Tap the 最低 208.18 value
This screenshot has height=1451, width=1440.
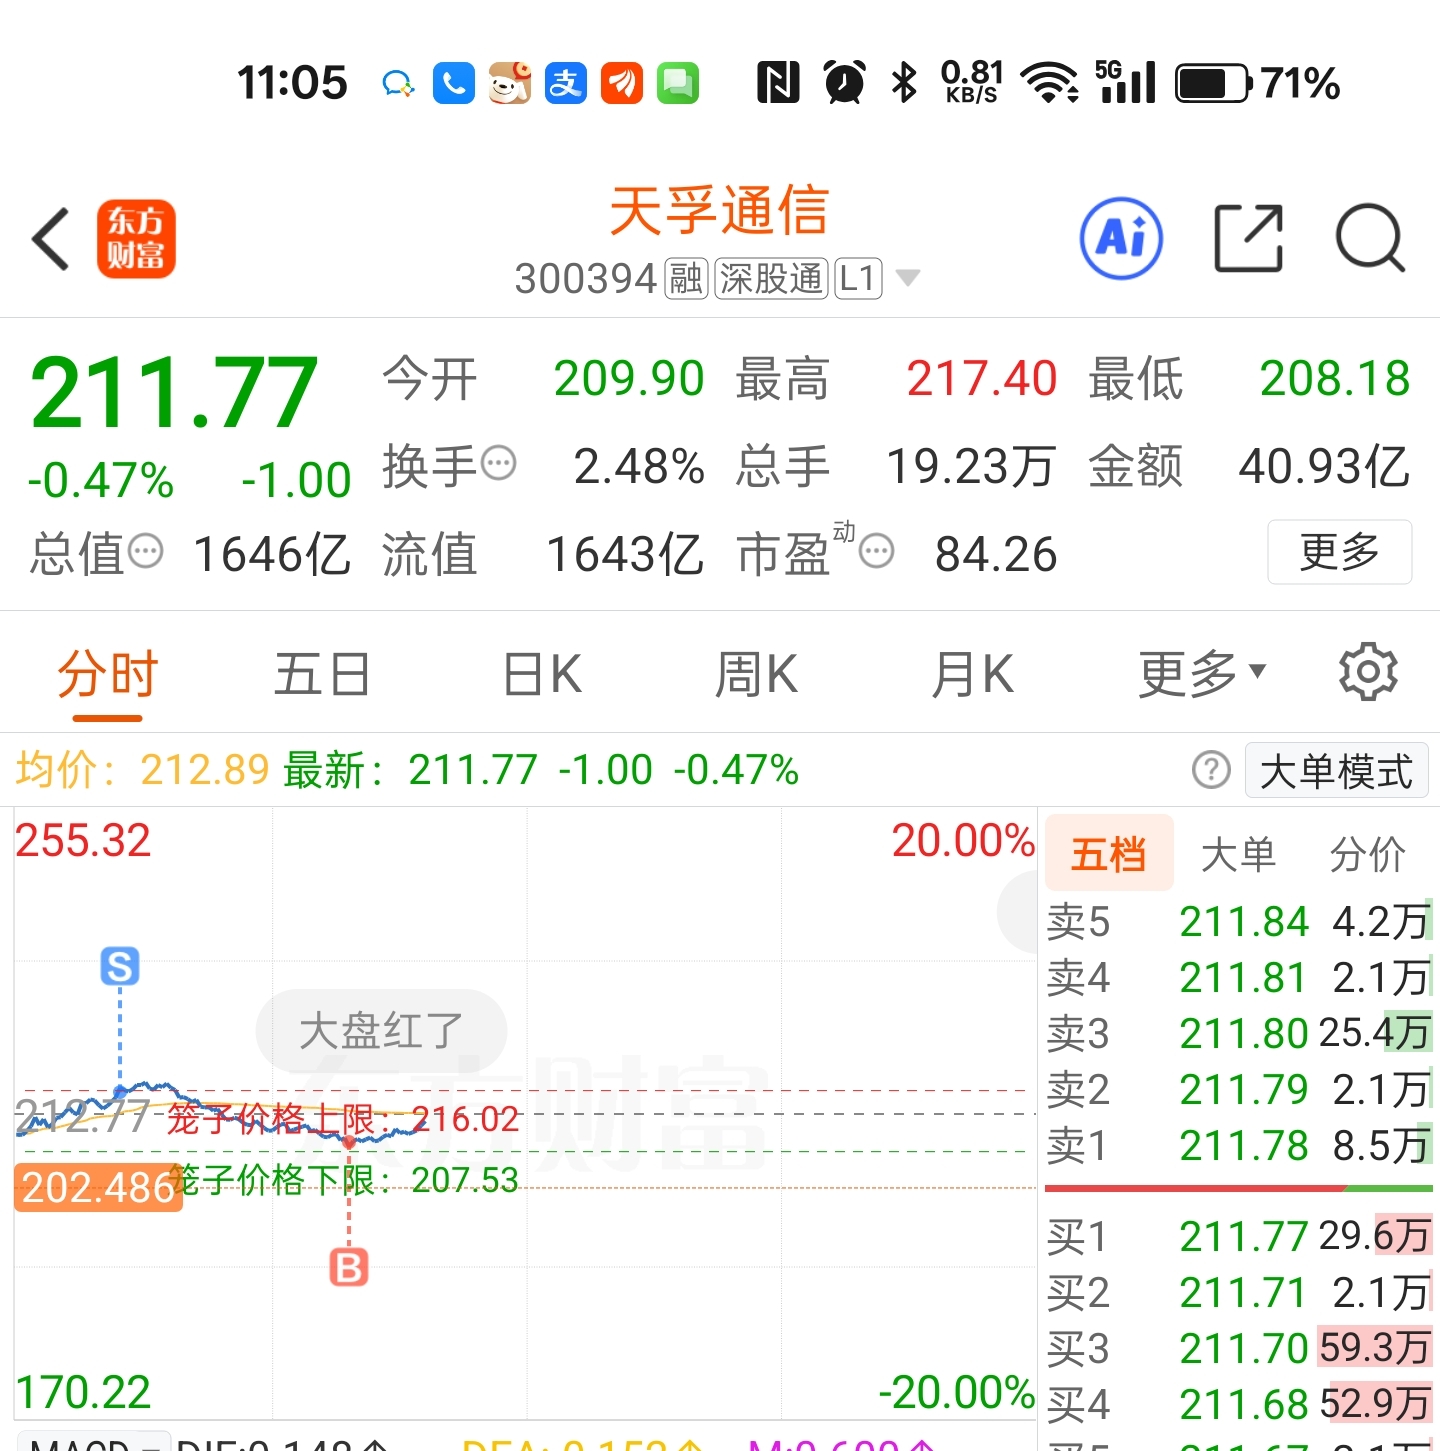[x=1334, y=379]
